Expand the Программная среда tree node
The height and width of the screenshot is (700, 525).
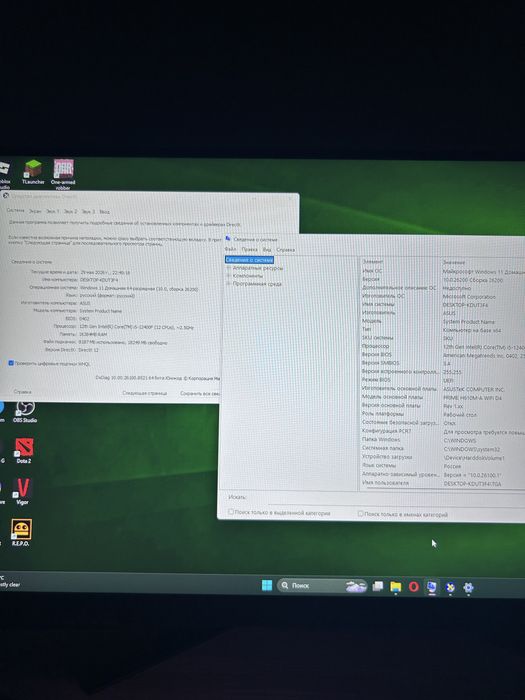coord(229,284)
